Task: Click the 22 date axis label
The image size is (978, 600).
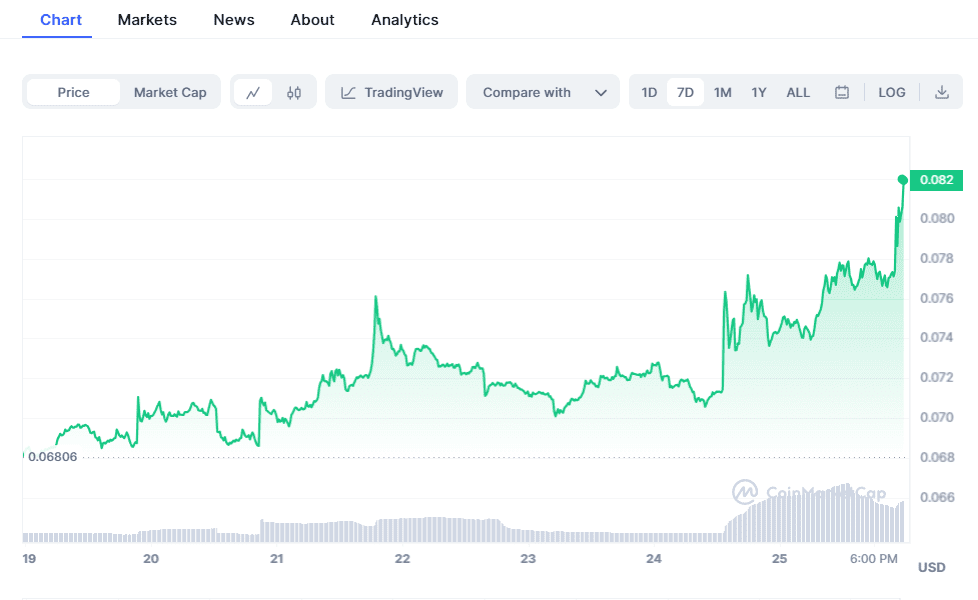Action: [402, 558]
